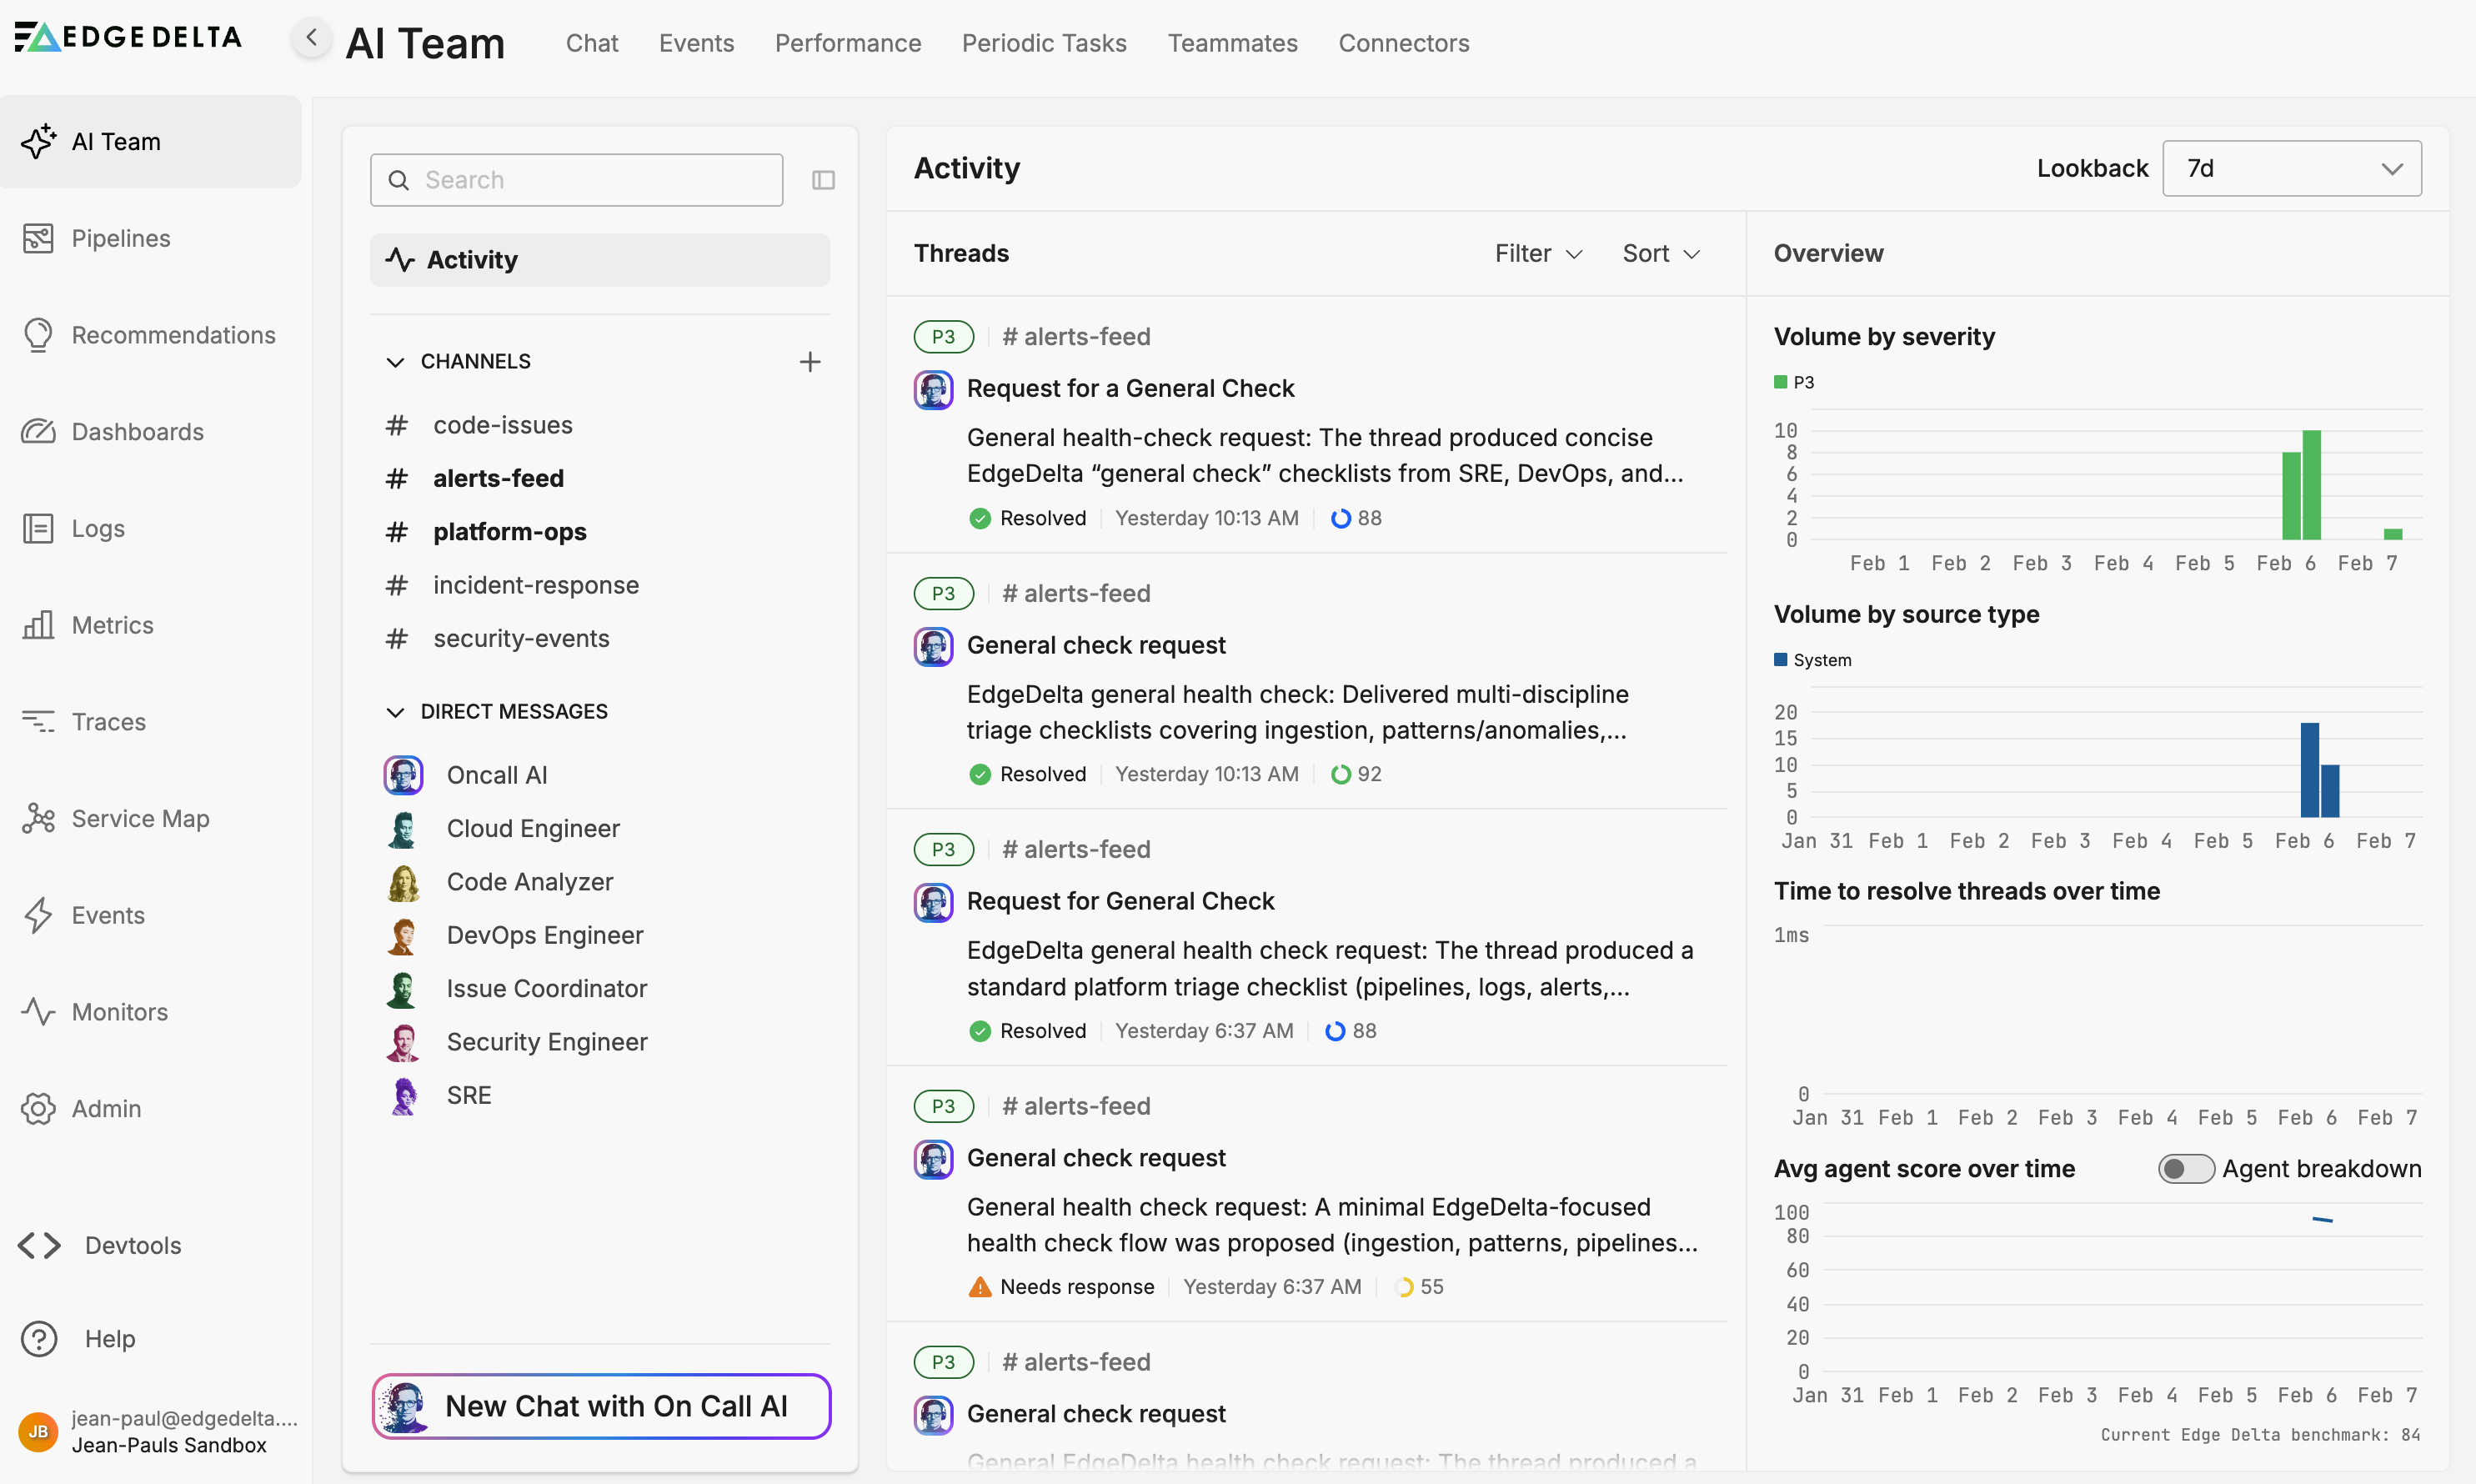Image resolution: width=2476 pixels, height=1484 pixels.
Task: Open the Lookback 7d dropdown
Action: pos(2291,168)
